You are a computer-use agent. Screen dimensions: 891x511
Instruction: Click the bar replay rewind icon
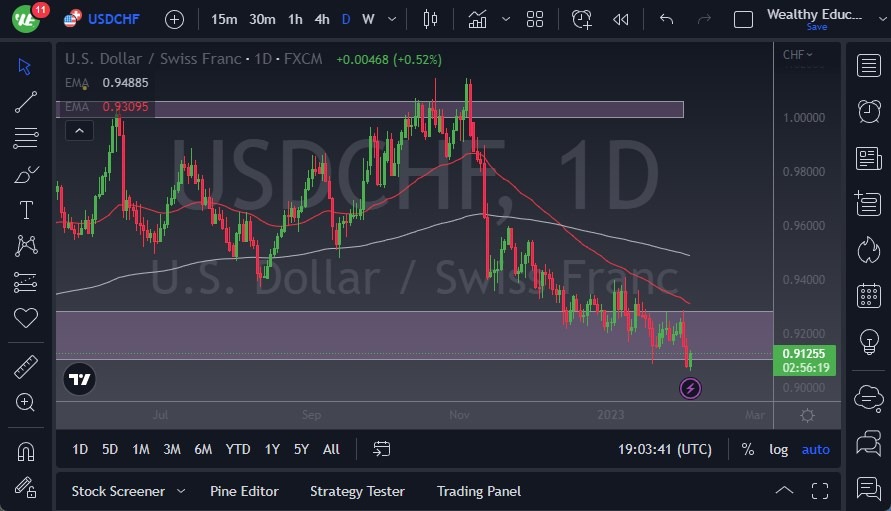[621, 19]
